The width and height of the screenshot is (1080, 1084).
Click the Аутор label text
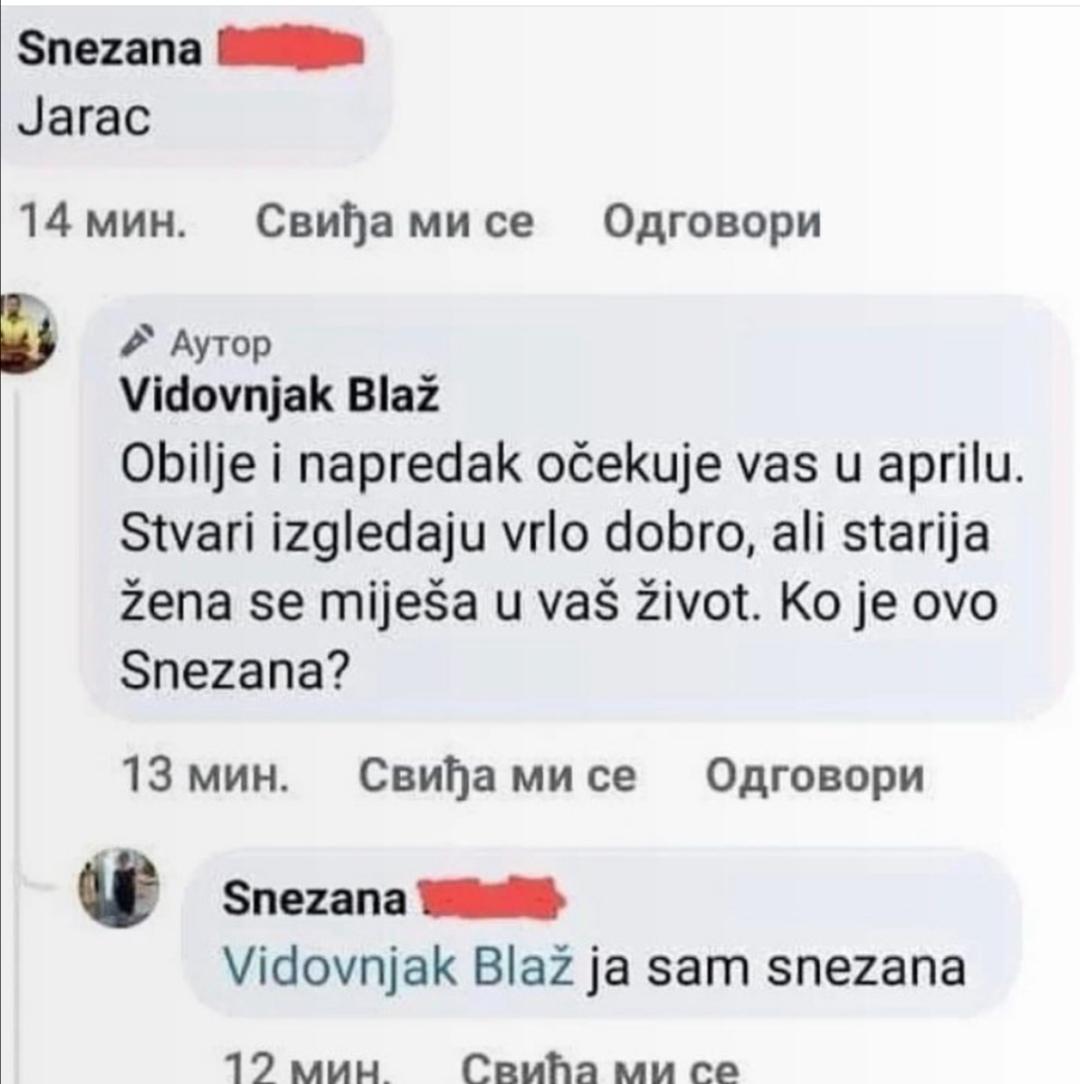pyautogui.click(x=221, y=343)
